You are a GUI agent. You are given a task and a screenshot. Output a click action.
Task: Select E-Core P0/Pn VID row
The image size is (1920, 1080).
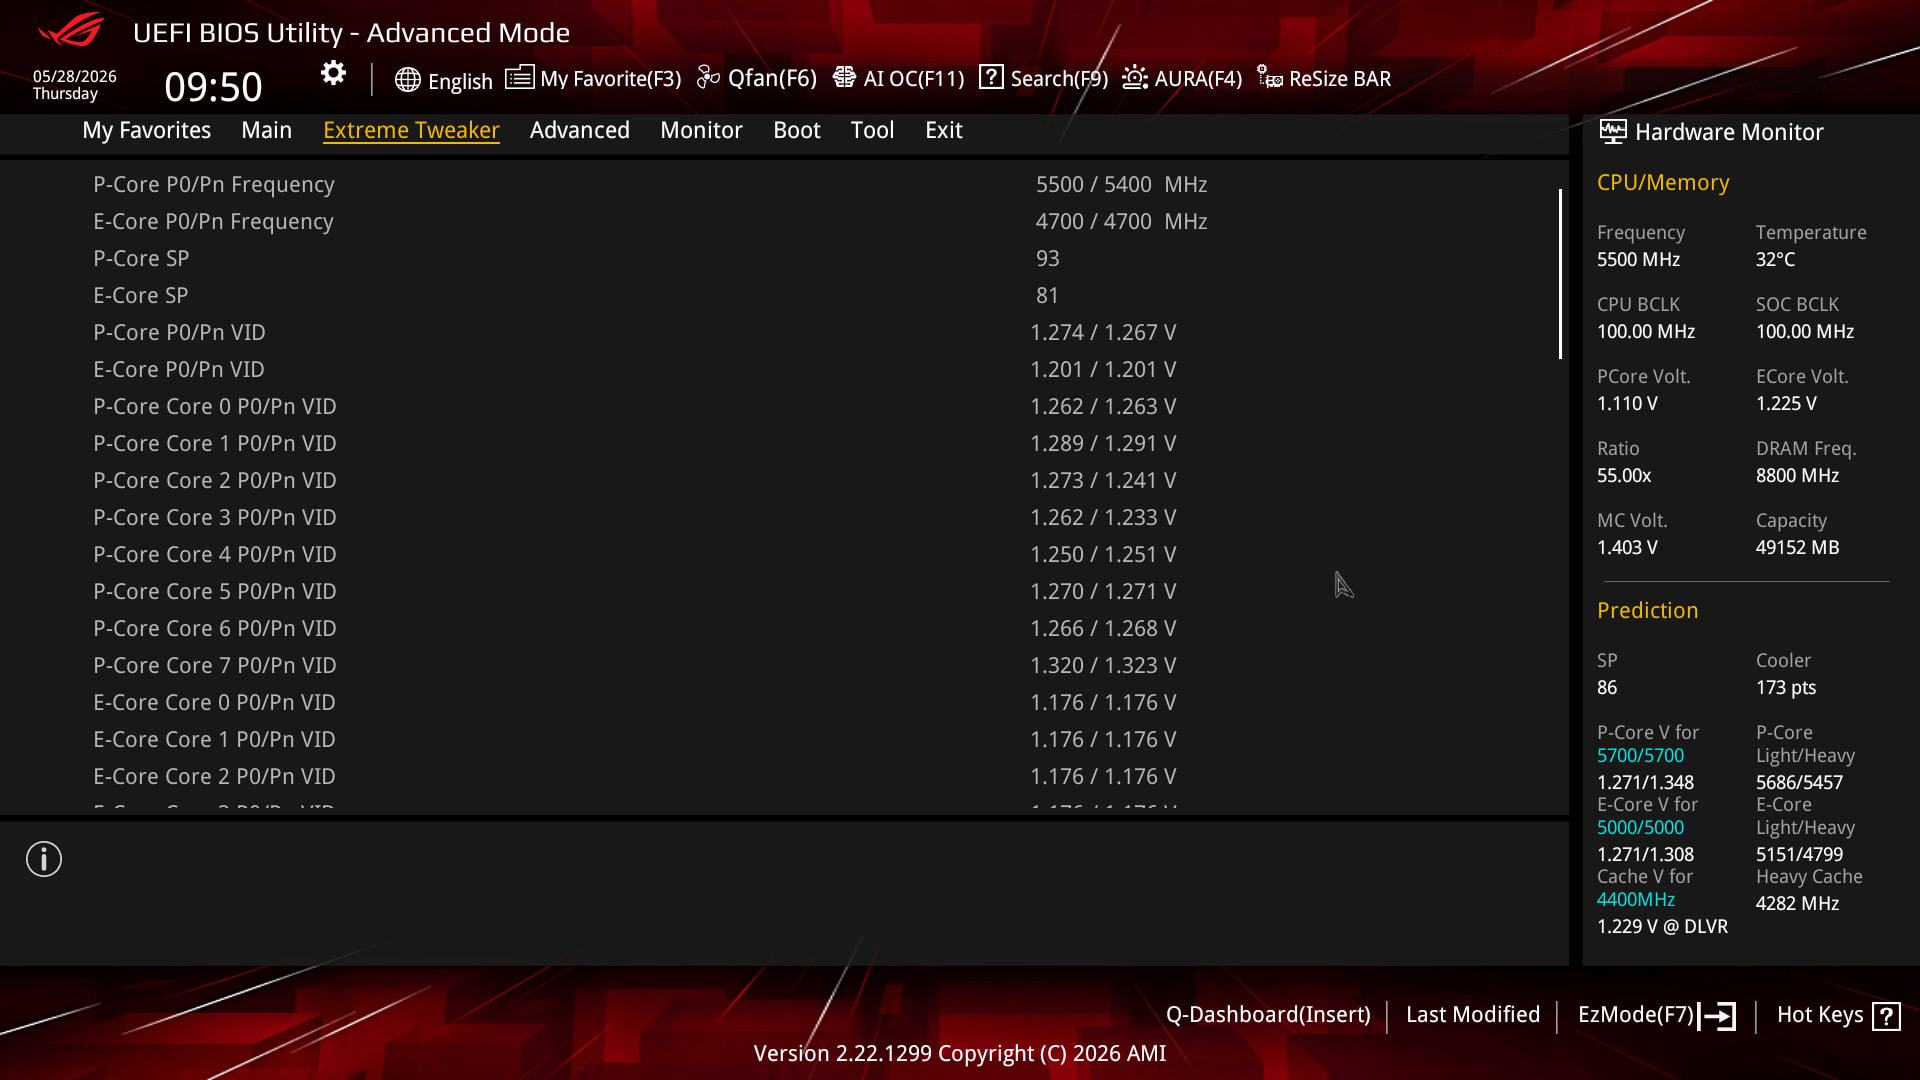tap(780, 370)
